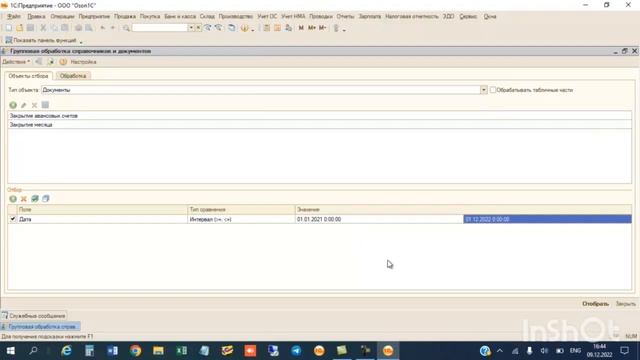Click the round help icon beside Настройка
Viewport: 640px width, 360px height.
pyautogui.click(x=63, y=62)
